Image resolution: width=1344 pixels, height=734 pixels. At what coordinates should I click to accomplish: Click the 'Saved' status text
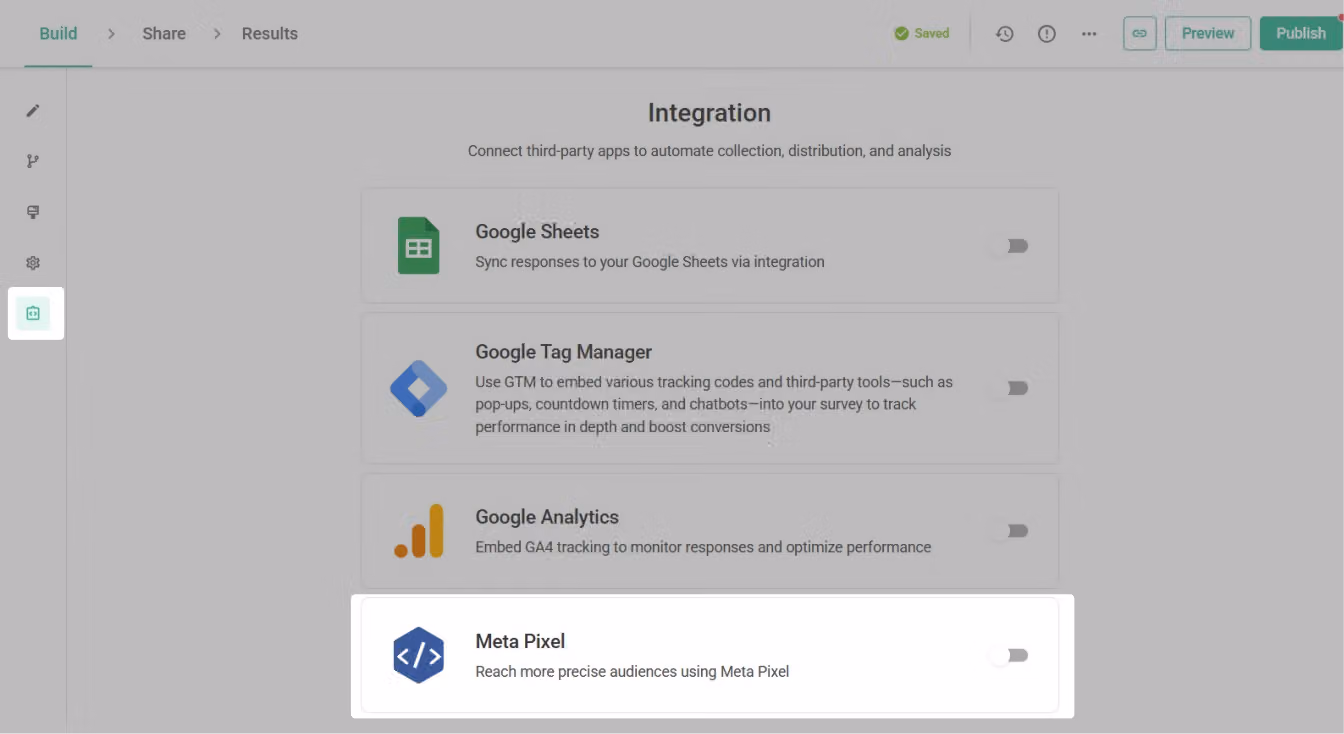931,34
